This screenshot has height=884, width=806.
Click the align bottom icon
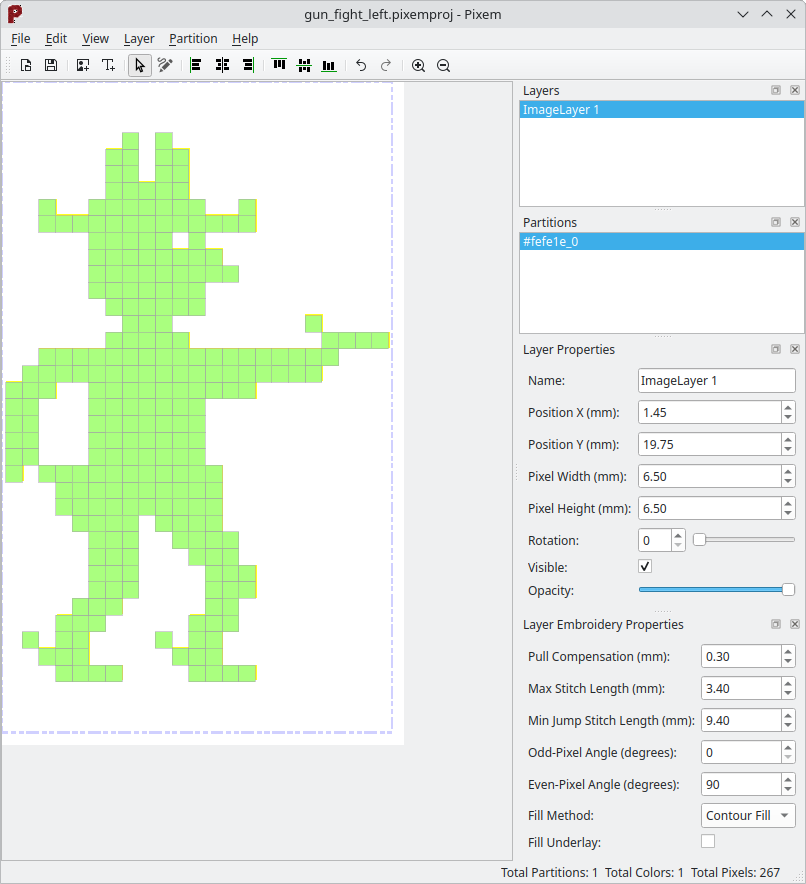pos(329,65)
